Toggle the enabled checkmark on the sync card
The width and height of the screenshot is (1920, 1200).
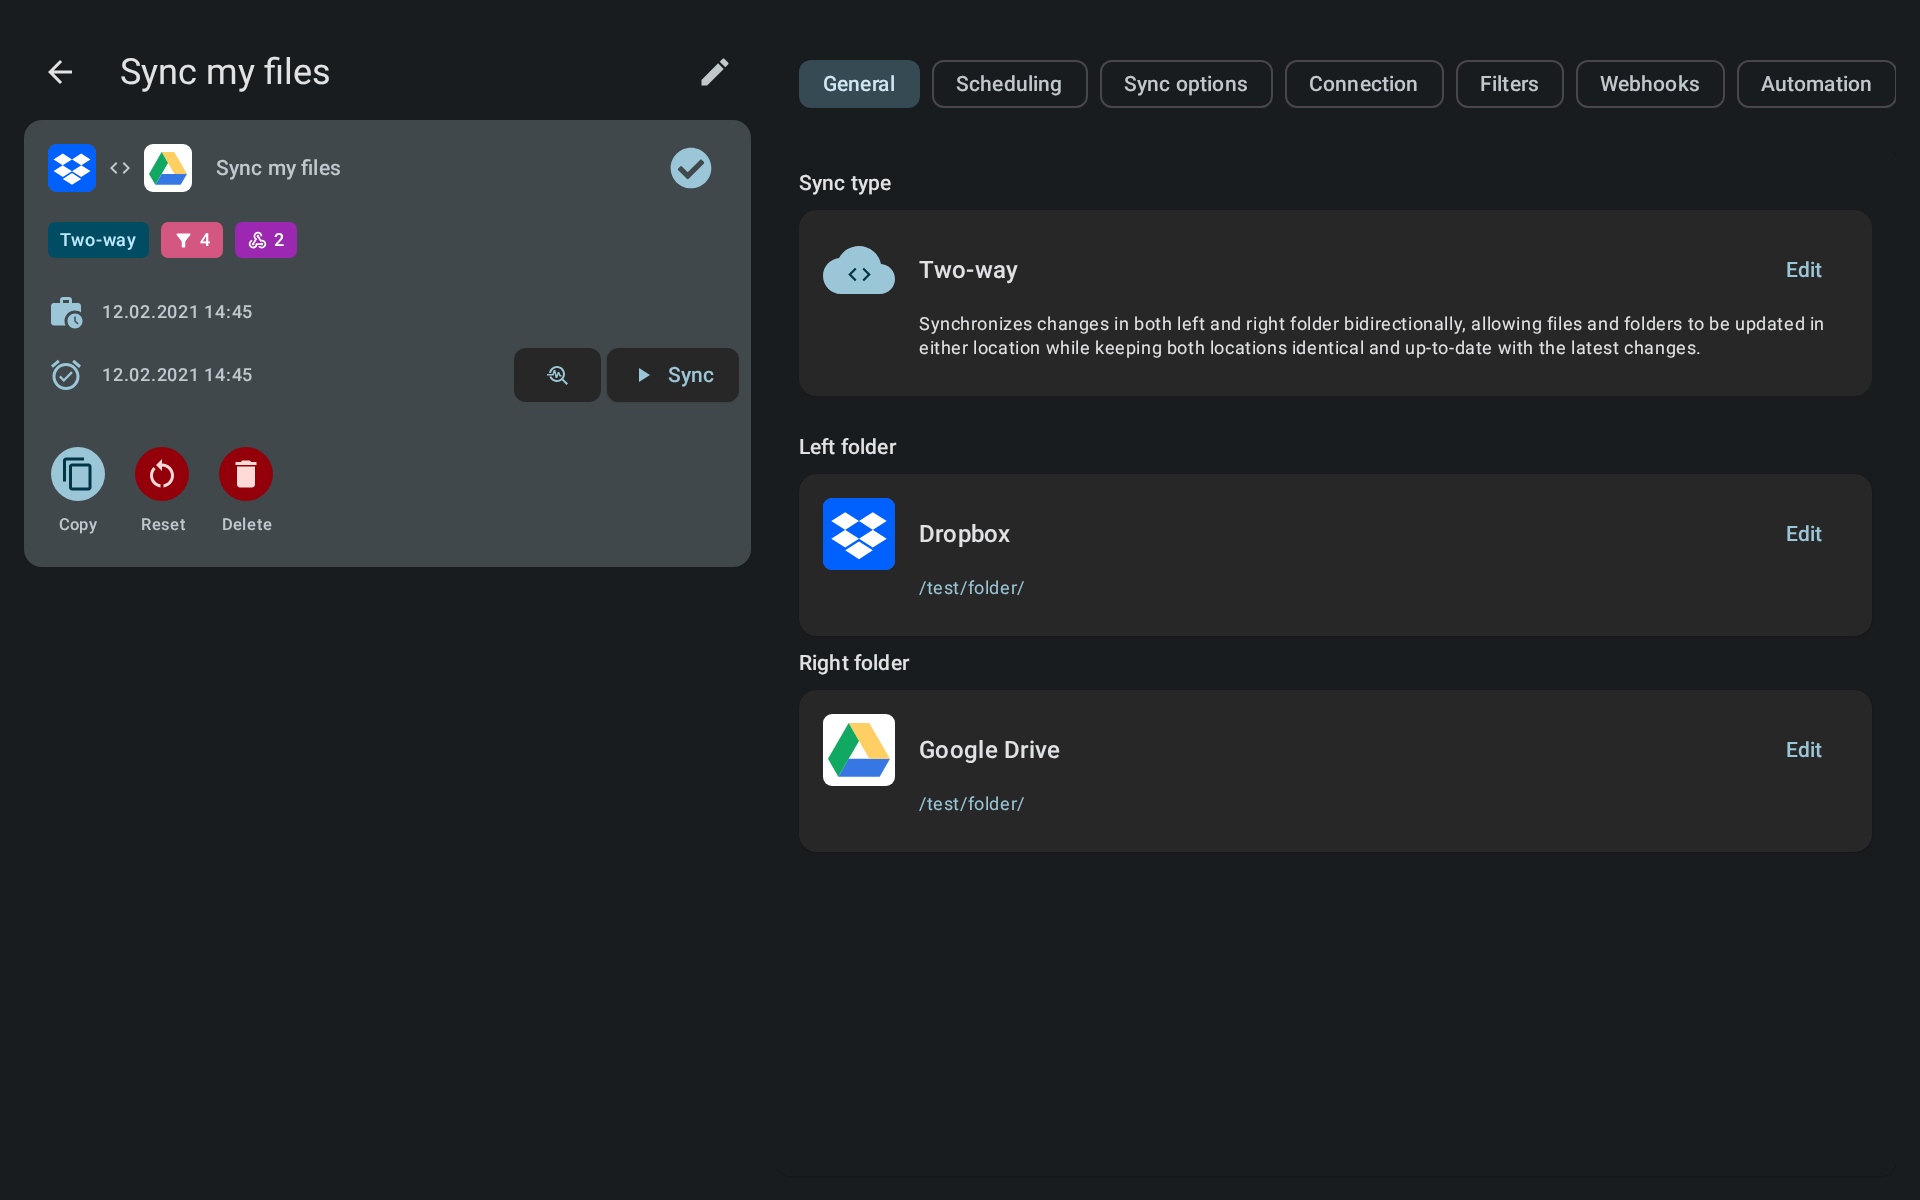pos(691,168)
